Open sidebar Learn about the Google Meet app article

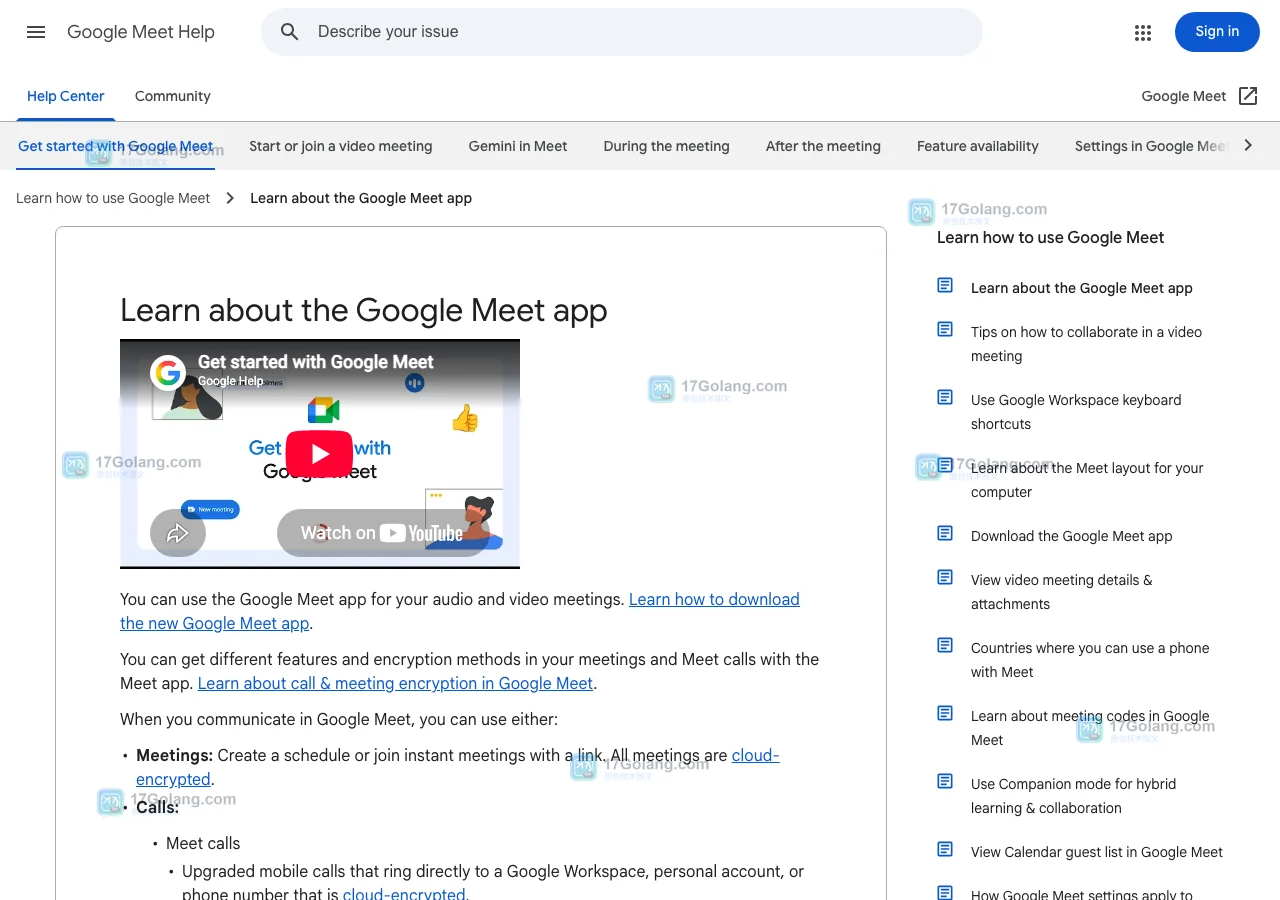pos(1082,288)
